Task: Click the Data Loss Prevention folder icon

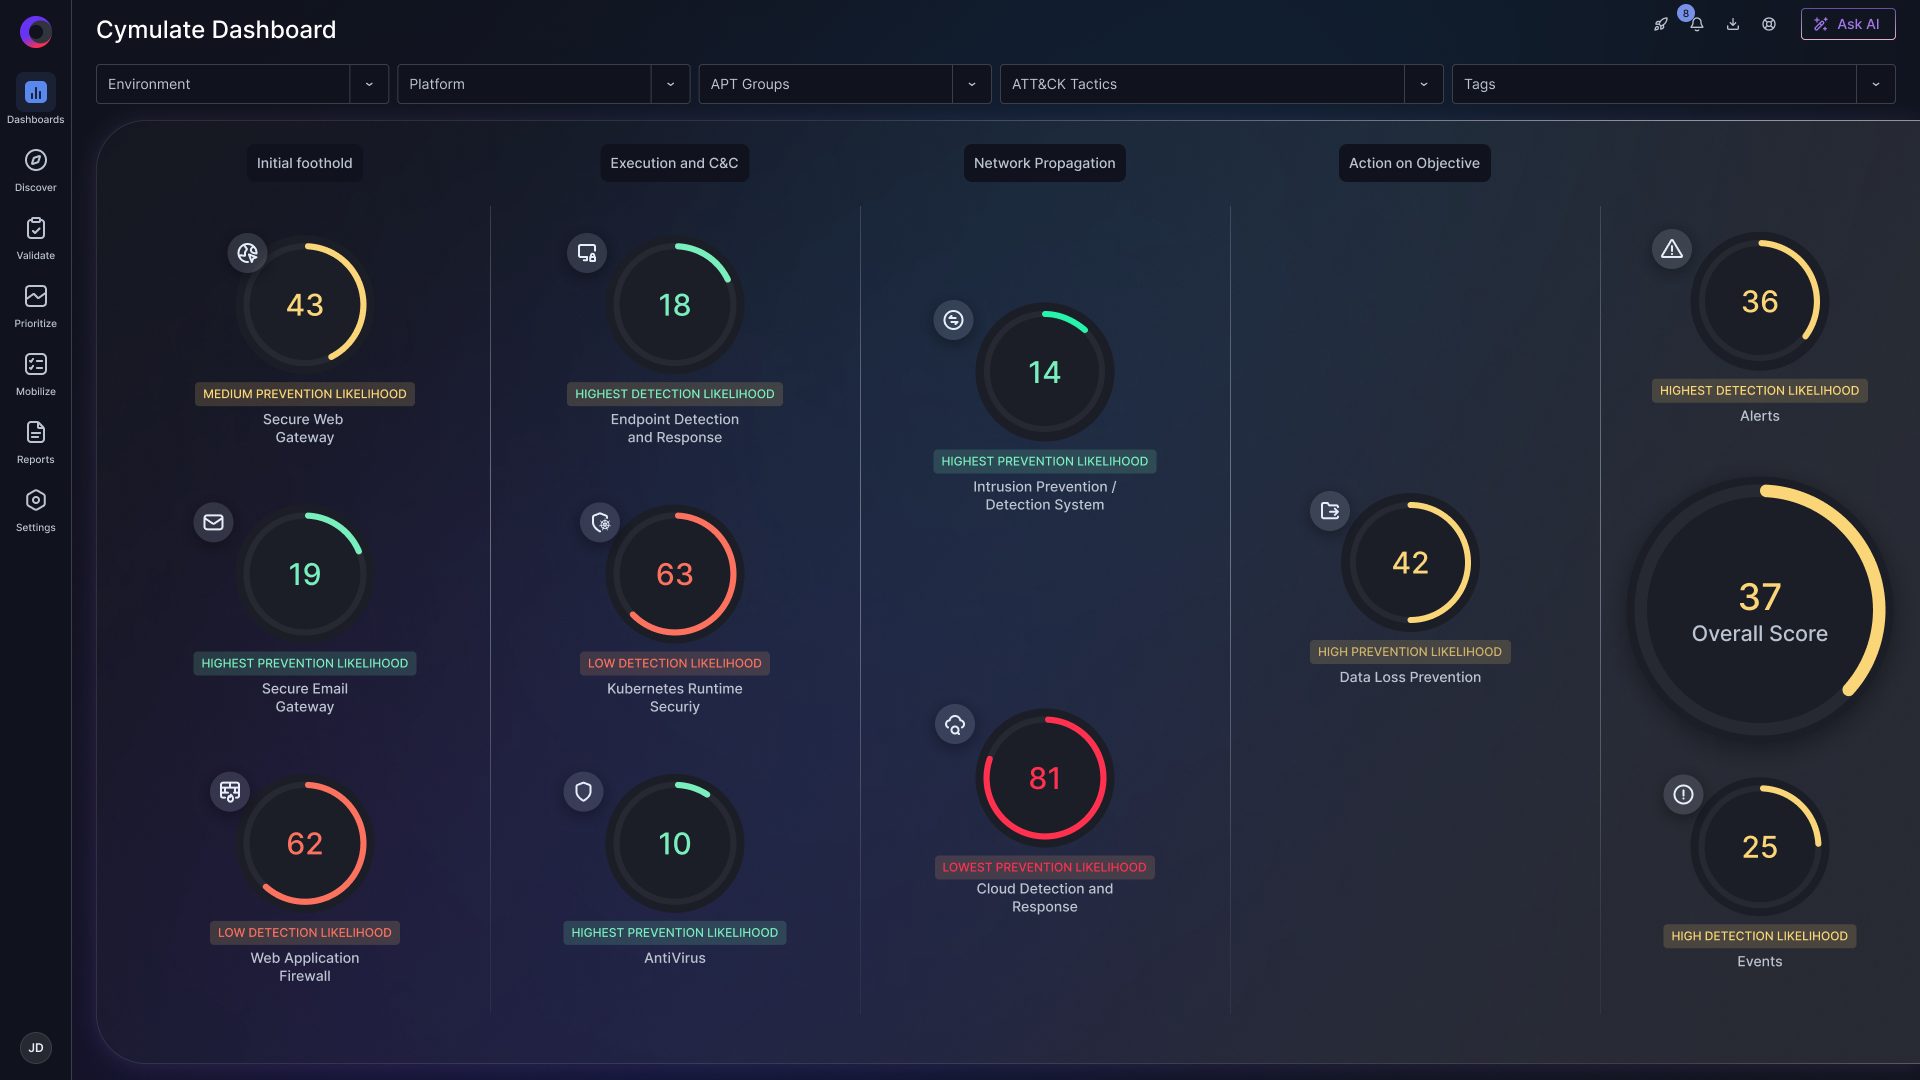Action: 1330,511
